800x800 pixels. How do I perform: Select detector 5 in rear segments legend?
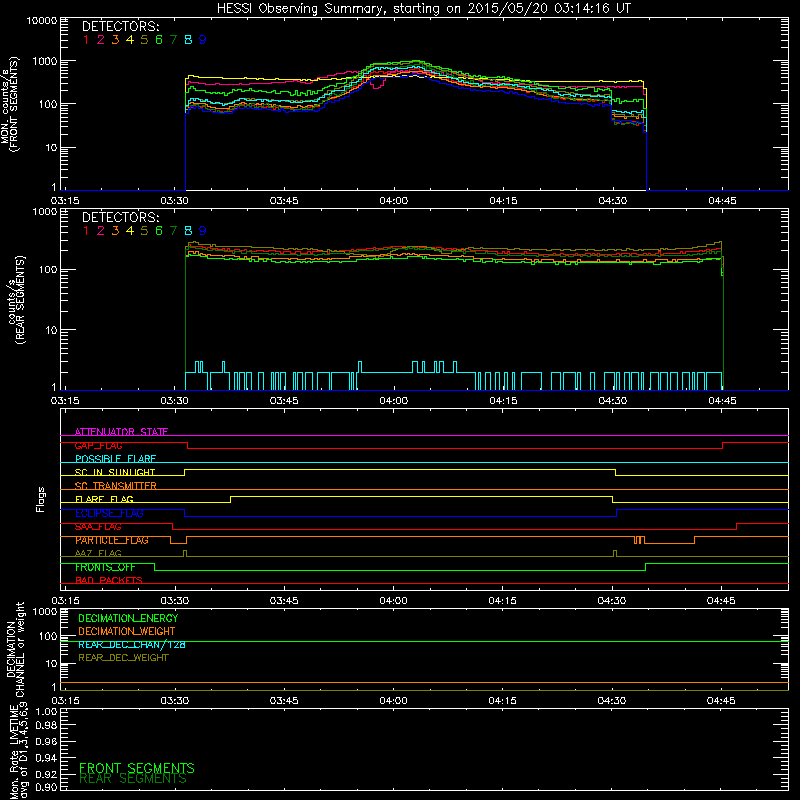pyautogui.click(x=144, y=231)
